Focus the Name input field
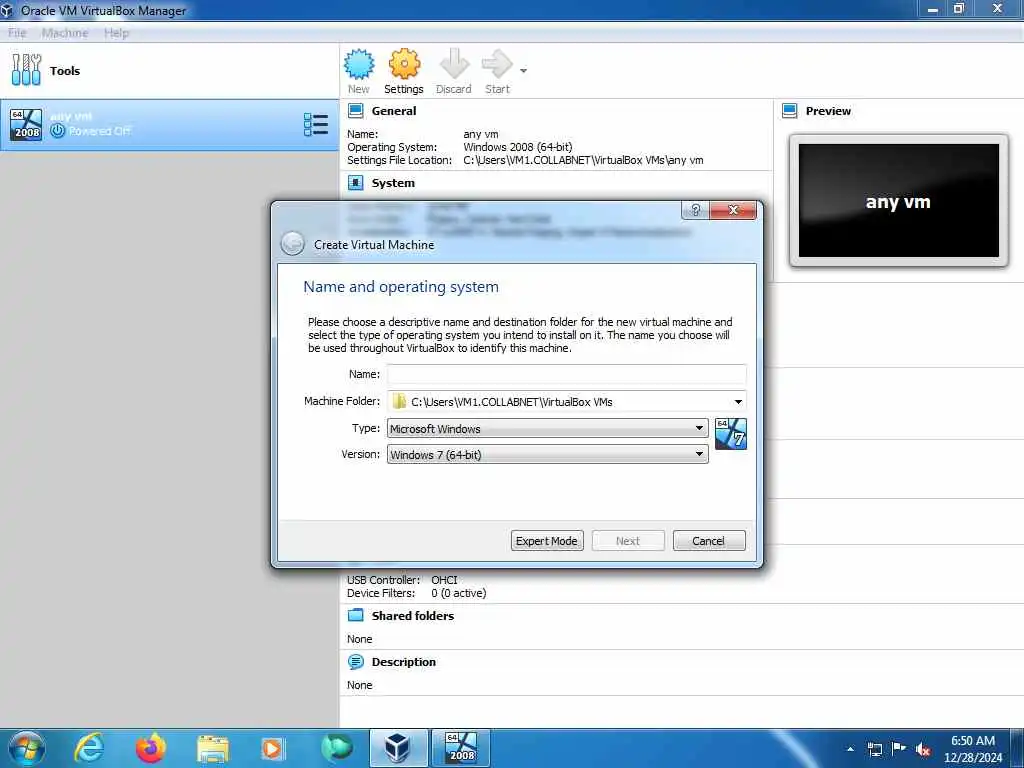The image size is (1024, 768). (x=566, y=374)
